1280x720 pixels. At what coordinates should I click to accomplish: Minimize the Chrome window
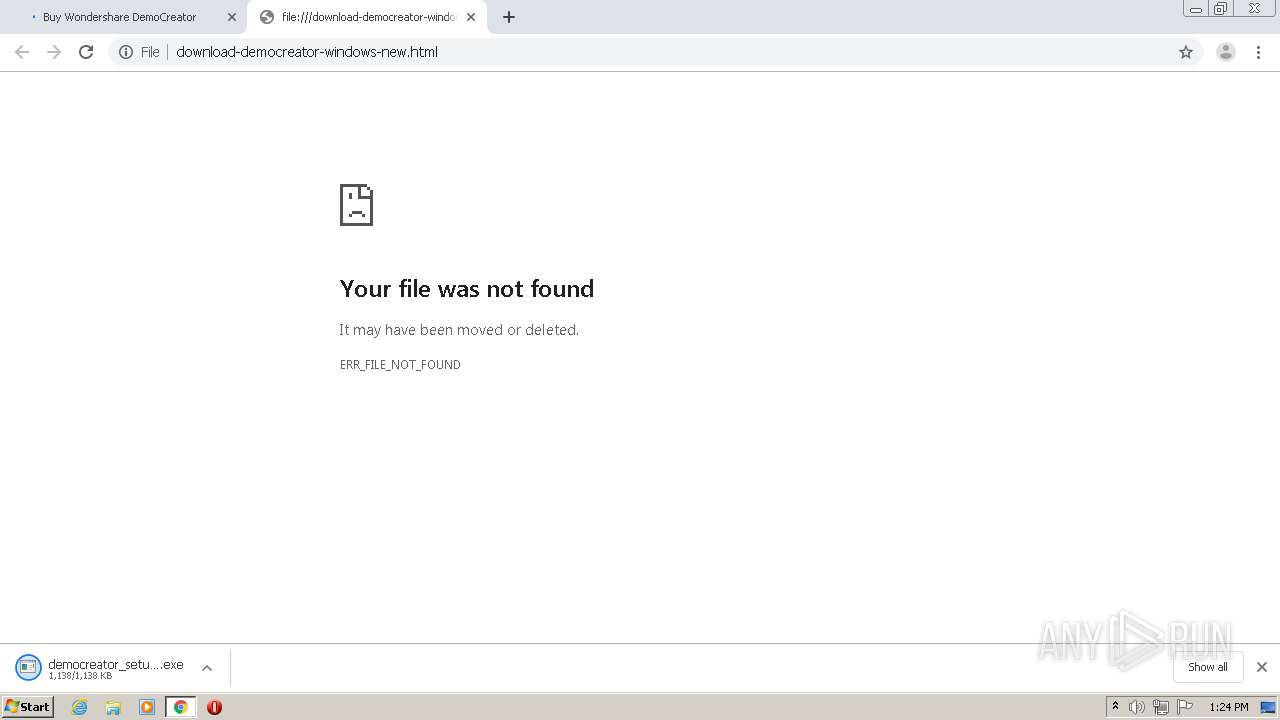[x=1196, y=9]
